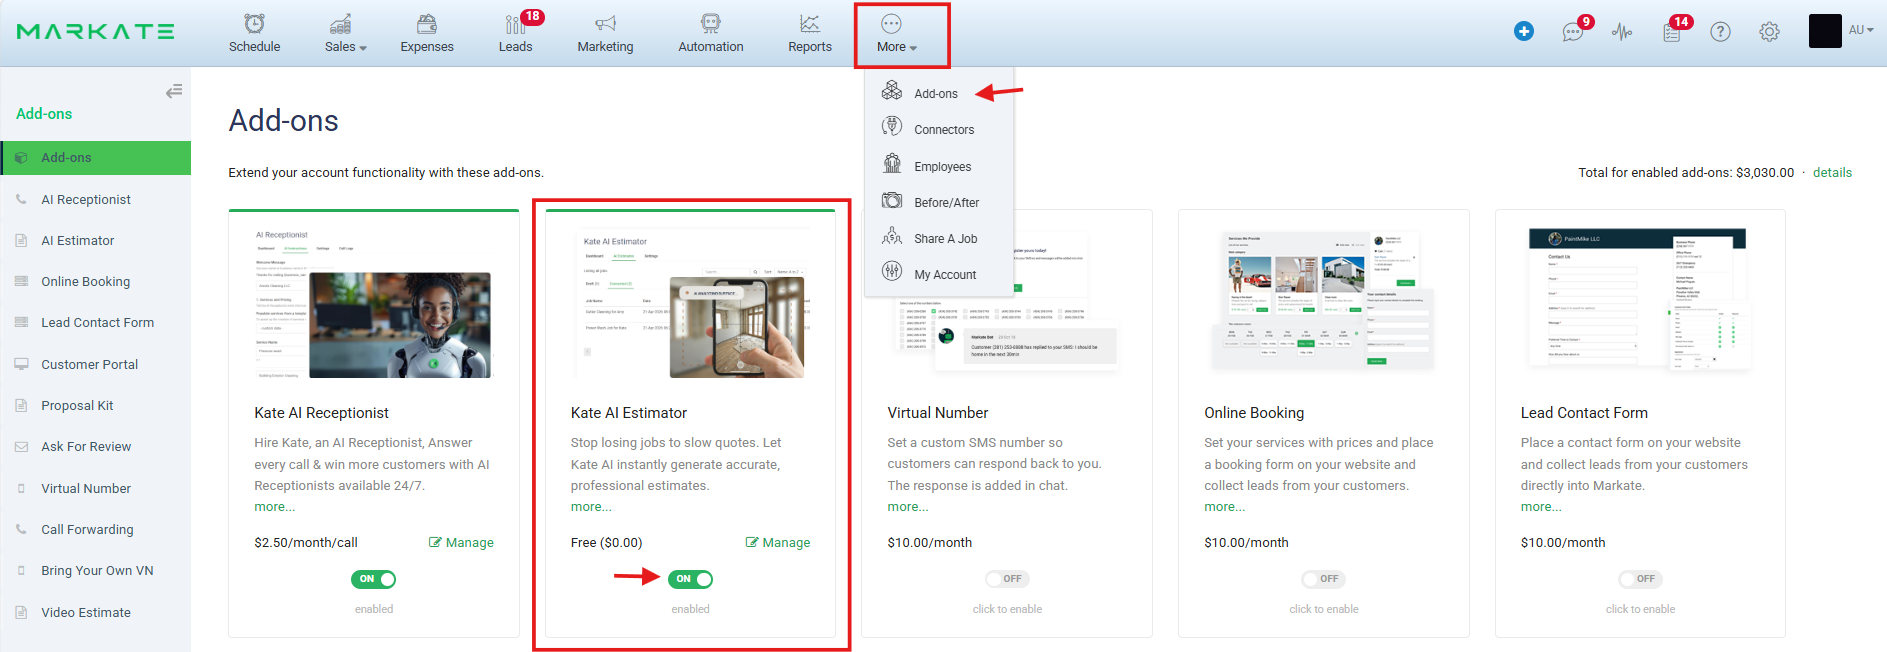Open the AU account dropdown
The height and width of the screenshot is (652, 1887).
tap(1861, 30)
